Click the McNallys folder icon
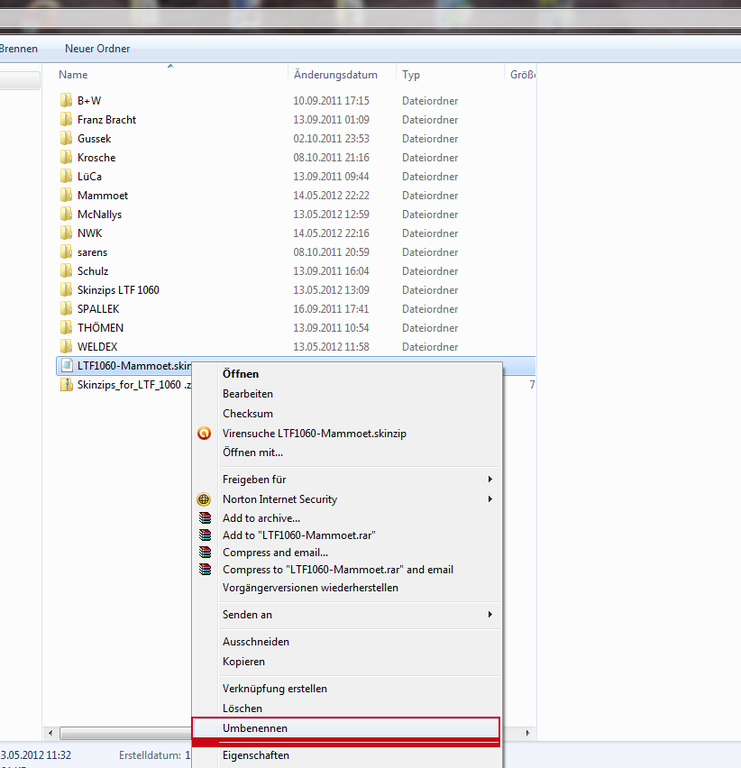This screenshot has height=768, width=741. [66, 214]
